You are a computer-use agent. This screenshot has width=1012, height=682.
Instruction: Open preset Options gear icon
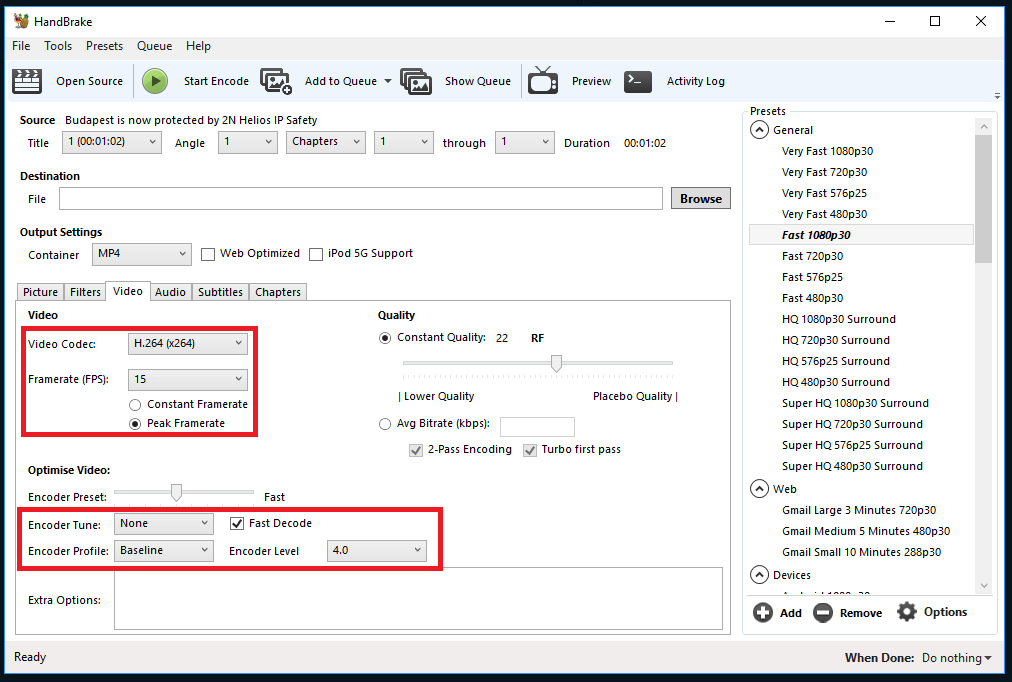click(x=907, y=612)
